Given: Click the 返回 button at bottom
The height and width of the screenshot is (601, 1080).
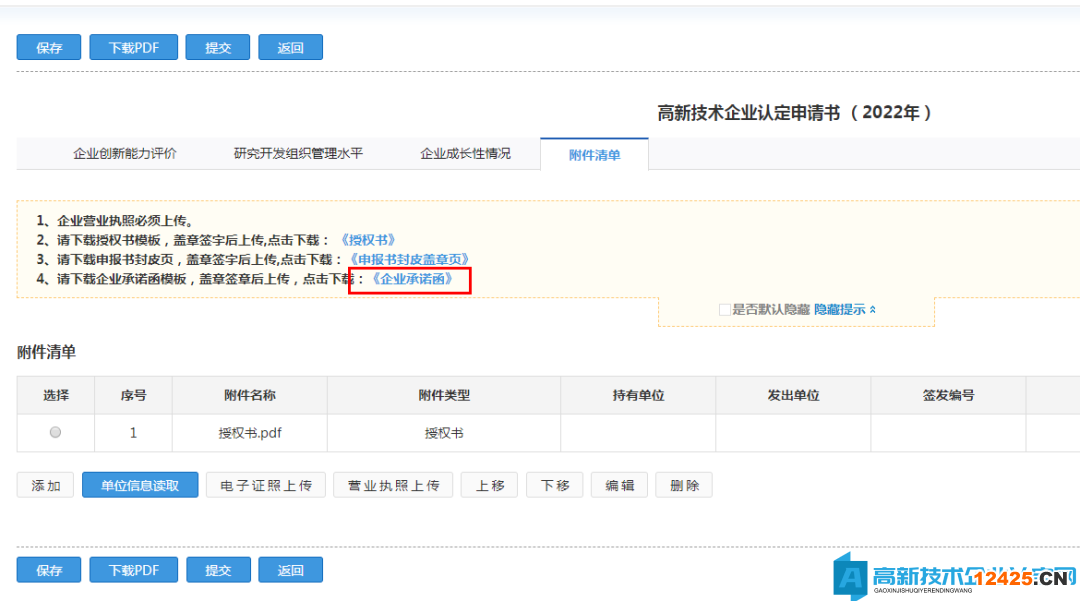Looking at the screenshot, I should [x=290, y=569].
